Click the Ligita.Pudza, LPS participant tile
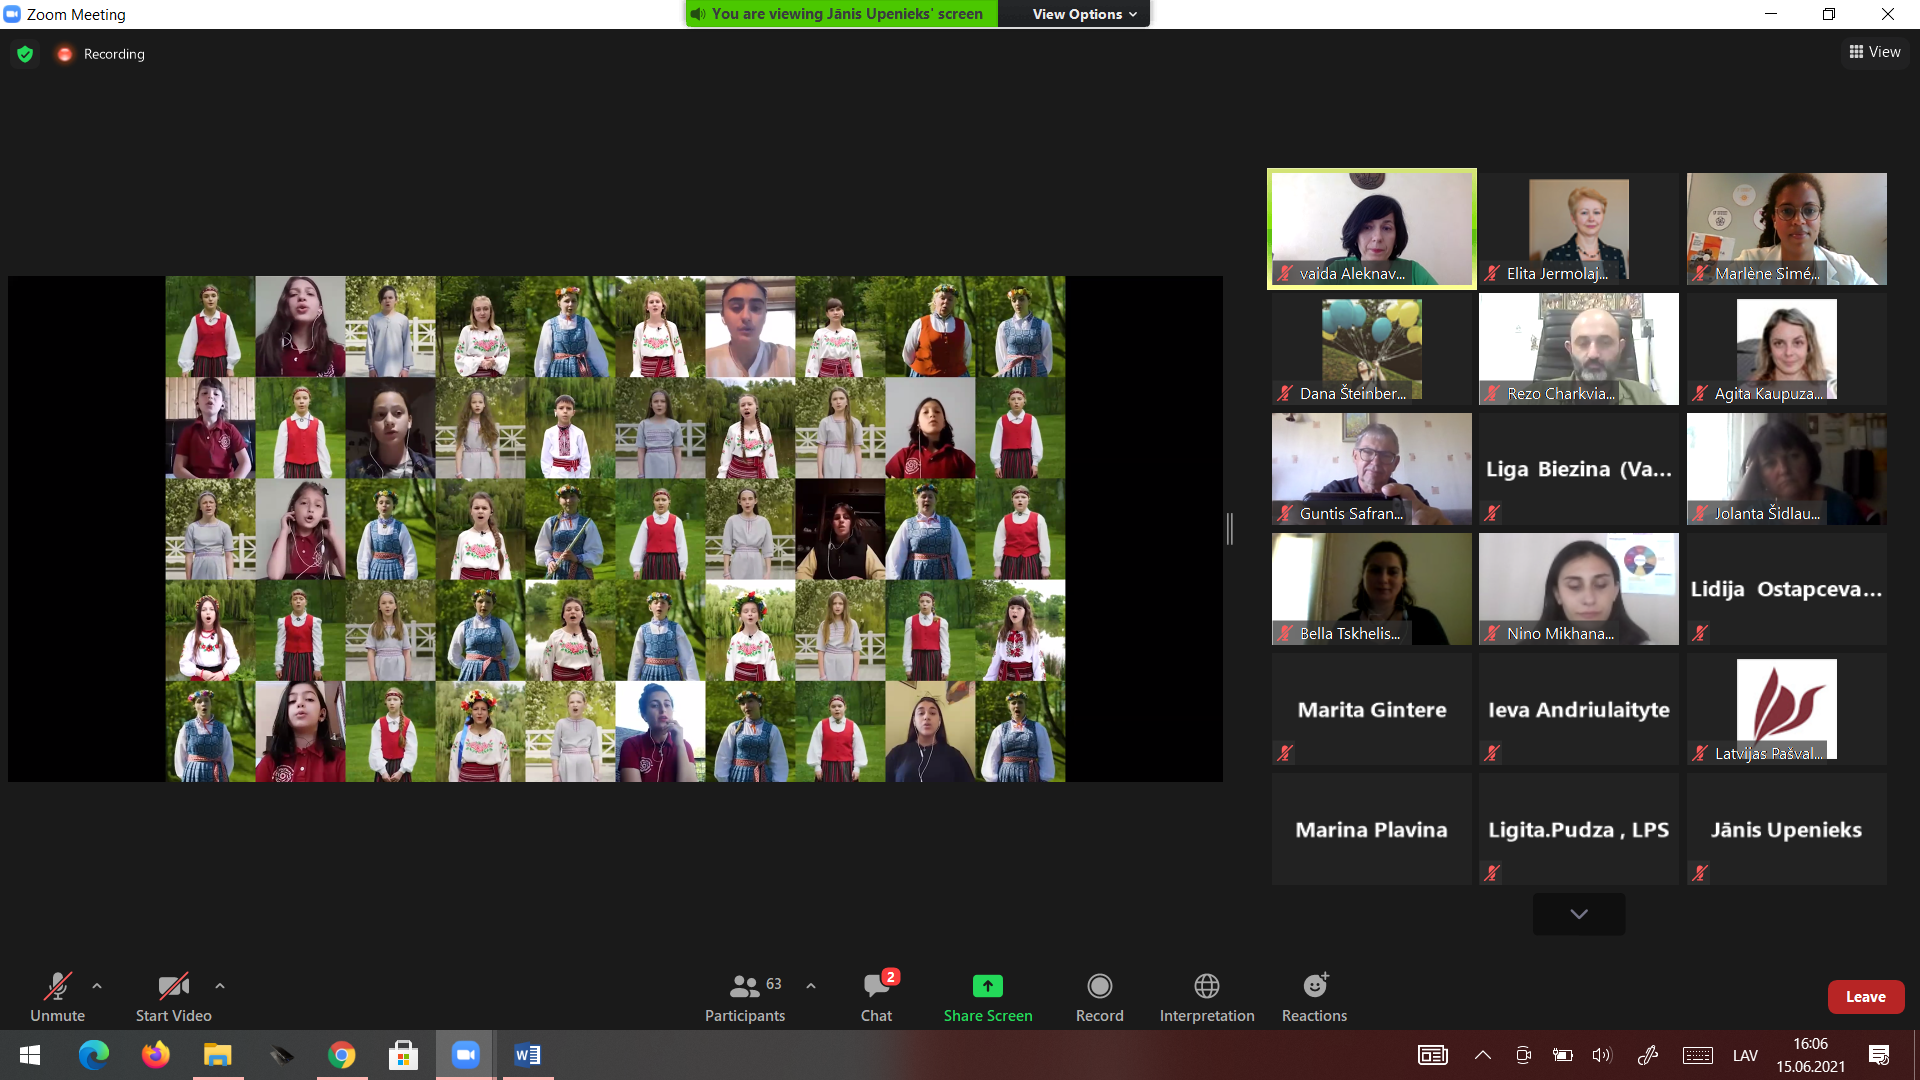The height and width of the screenshot is (1080, 1920). pyautogui.click(x=1579, y=829)
